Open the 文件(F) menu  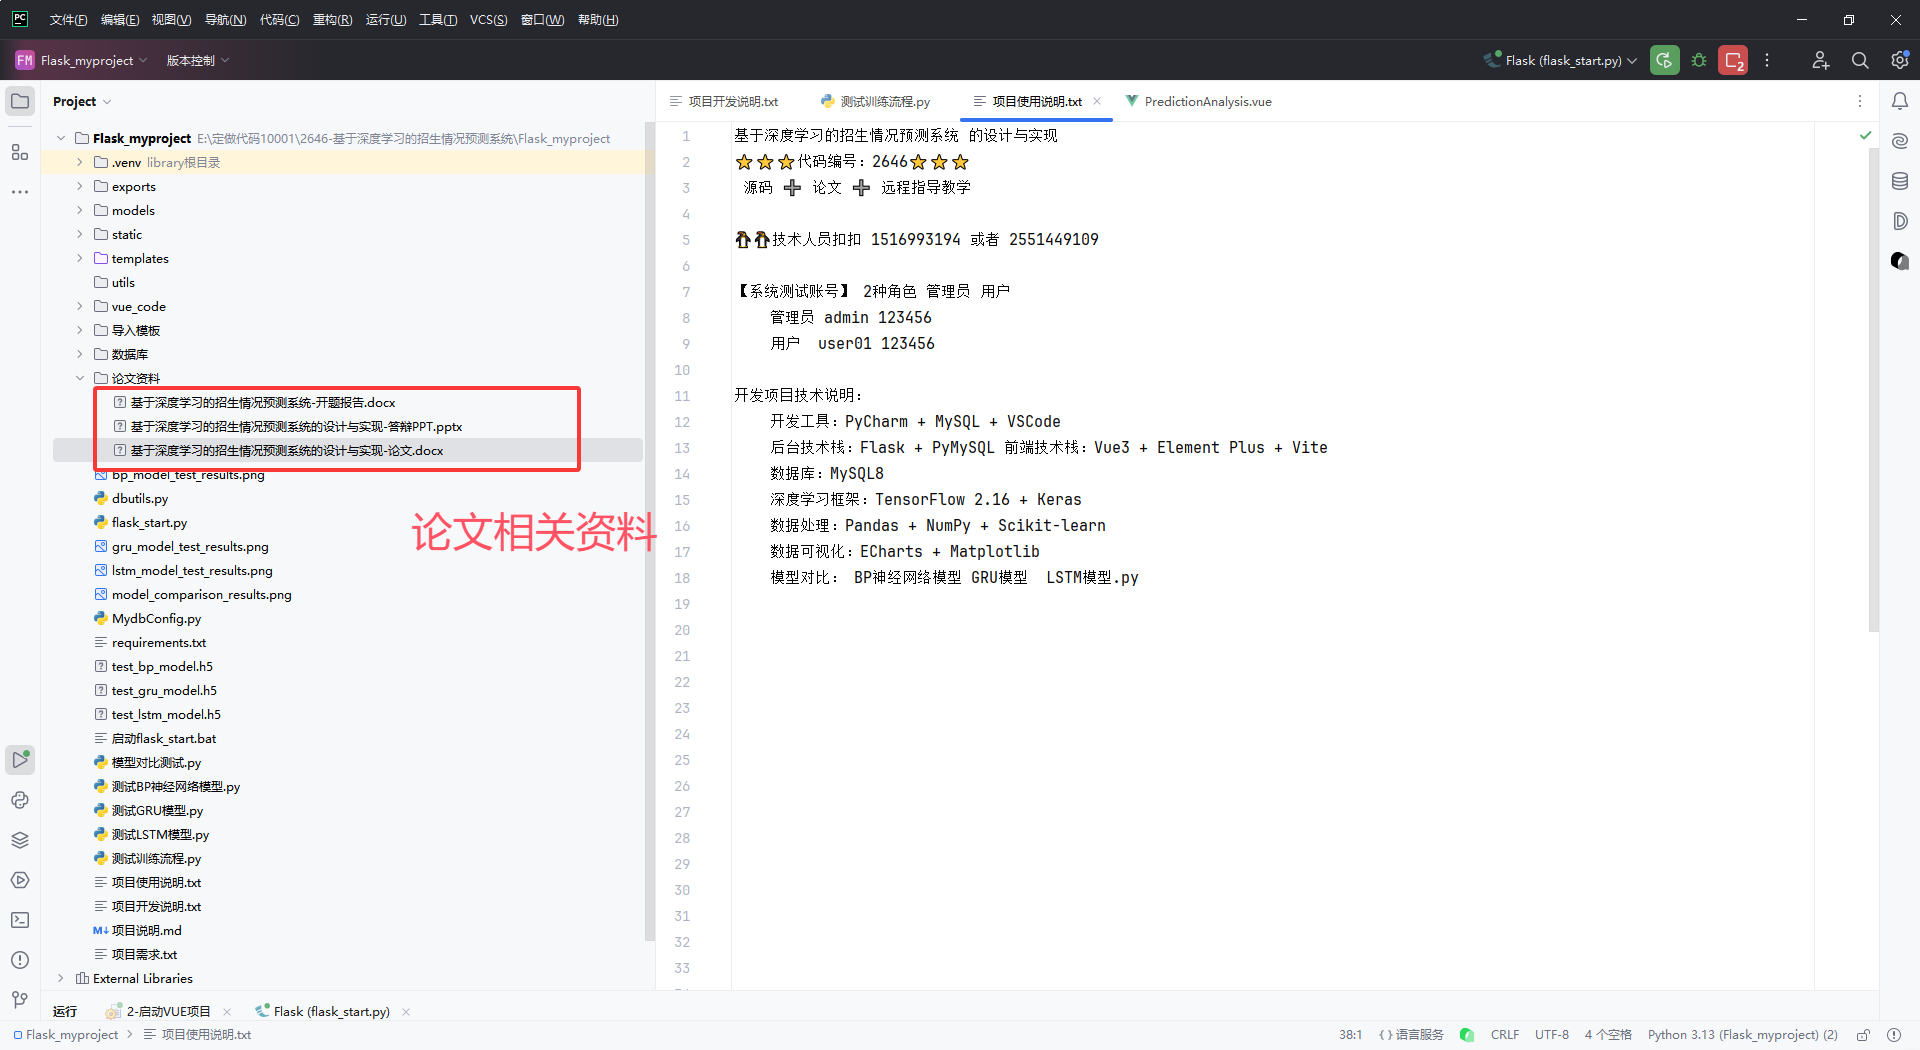tap(68, 20)
